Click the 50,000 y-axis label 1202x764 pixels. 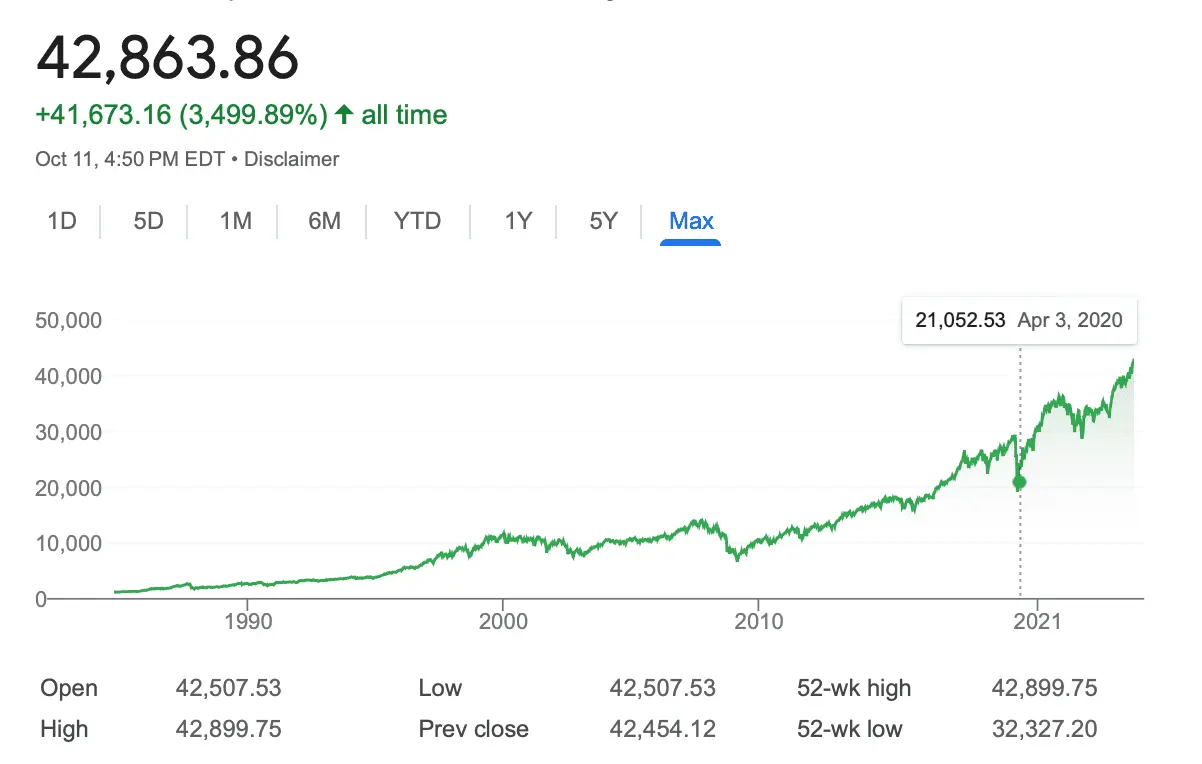pyautogui.click(x=69, y=321)
